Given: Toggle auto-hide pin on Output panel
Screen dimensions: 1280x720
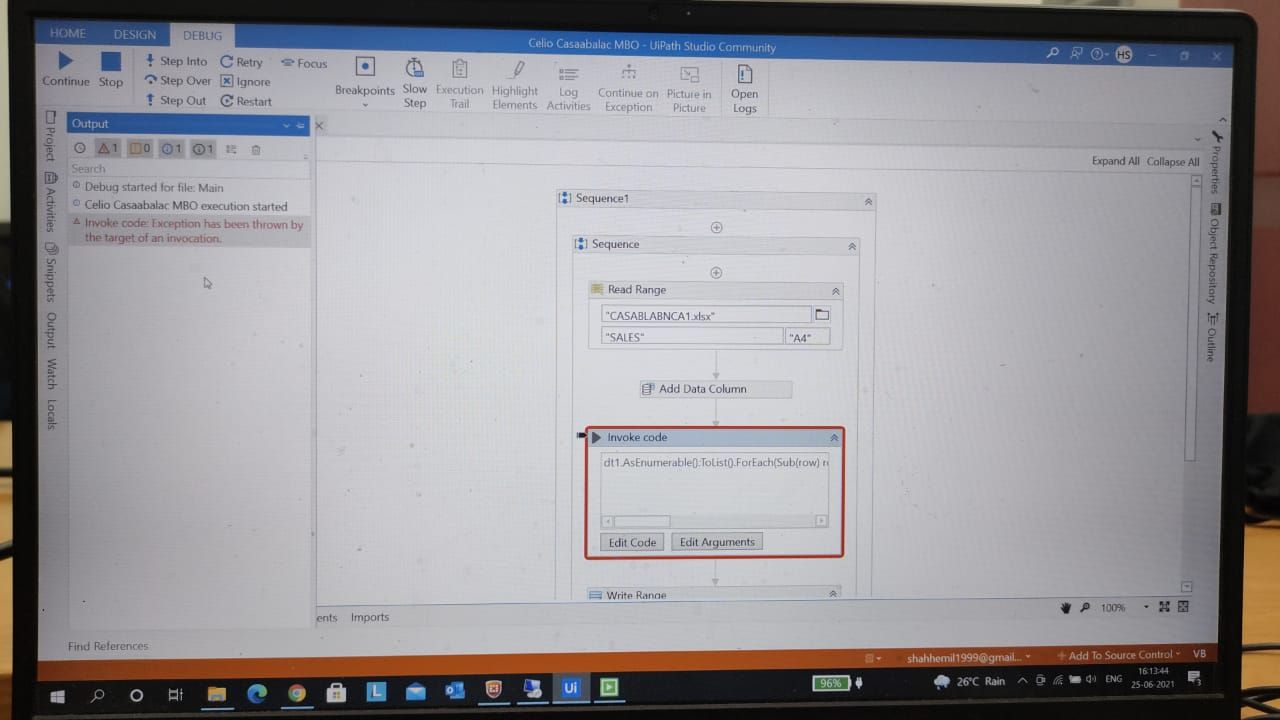Looking at the screenshot, I should click(301, 125).
